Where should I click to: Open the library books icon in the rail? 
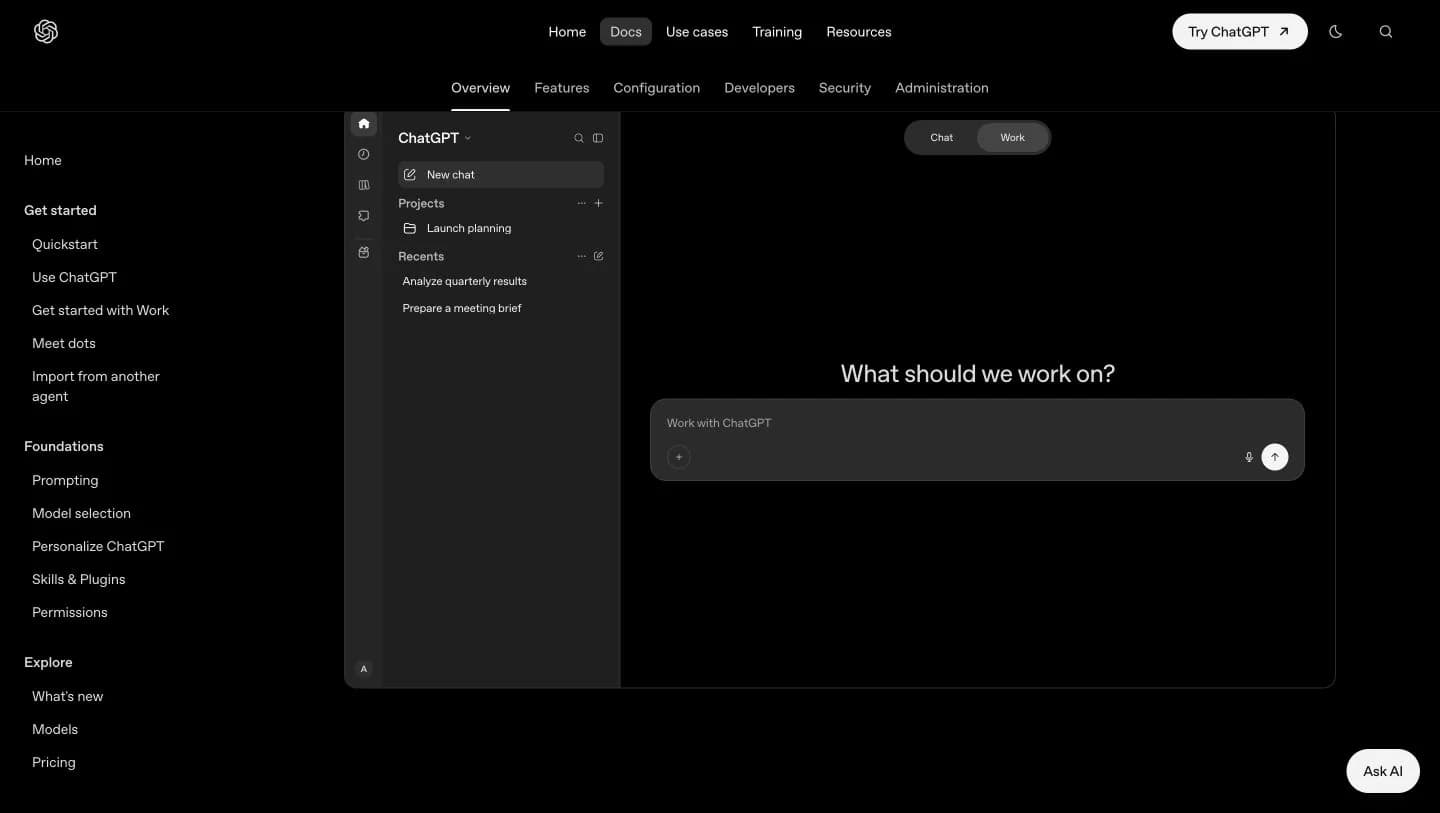point(364,185)
